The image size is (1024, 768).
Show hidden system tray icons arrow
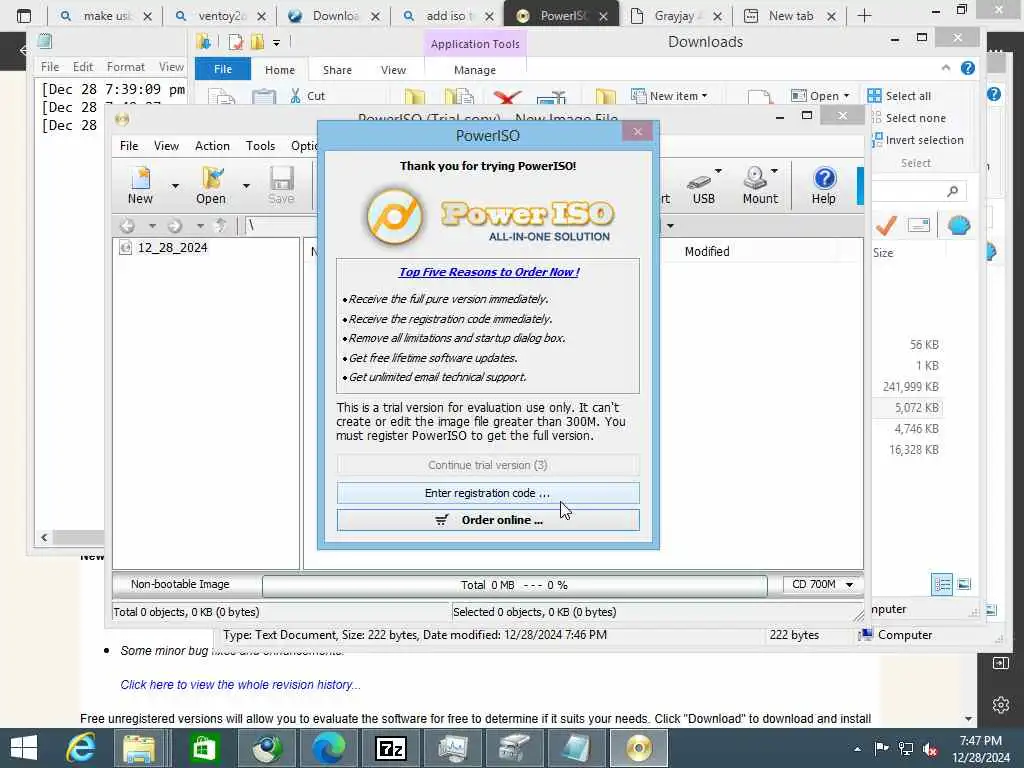[x=857, y=749]
